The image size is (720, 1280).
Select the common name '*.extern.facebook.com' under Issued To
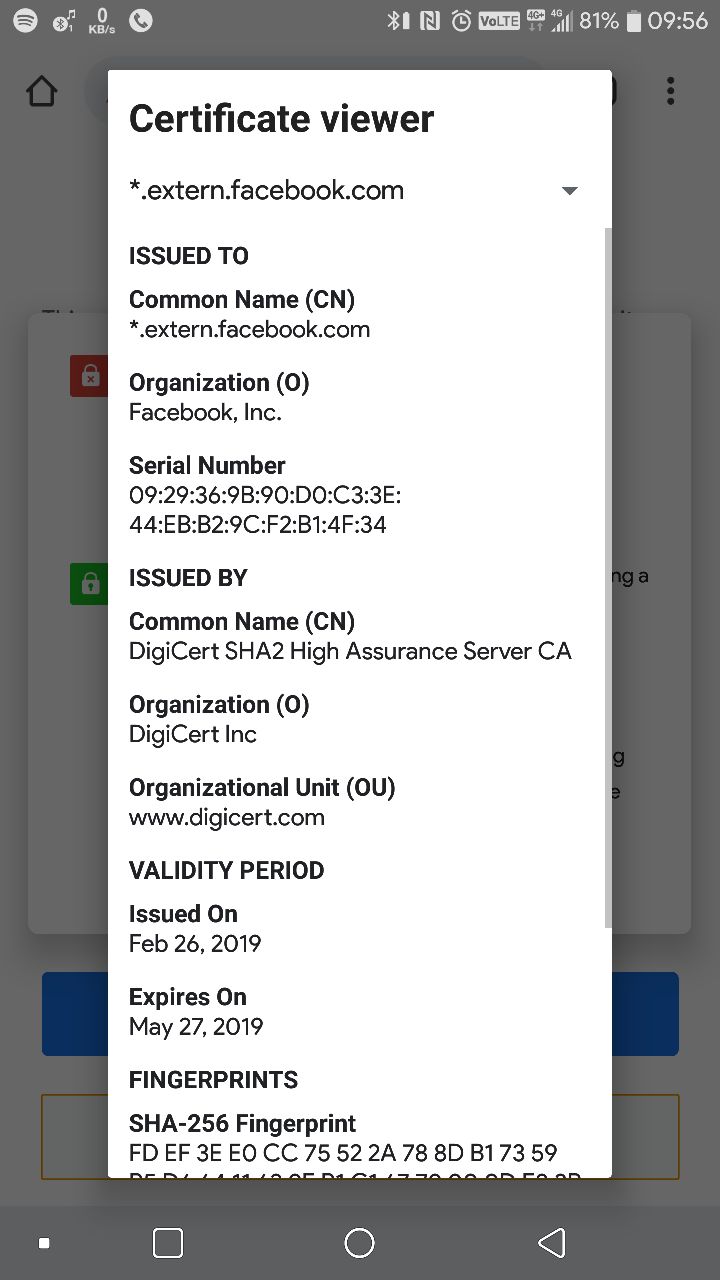click(250, 329)
